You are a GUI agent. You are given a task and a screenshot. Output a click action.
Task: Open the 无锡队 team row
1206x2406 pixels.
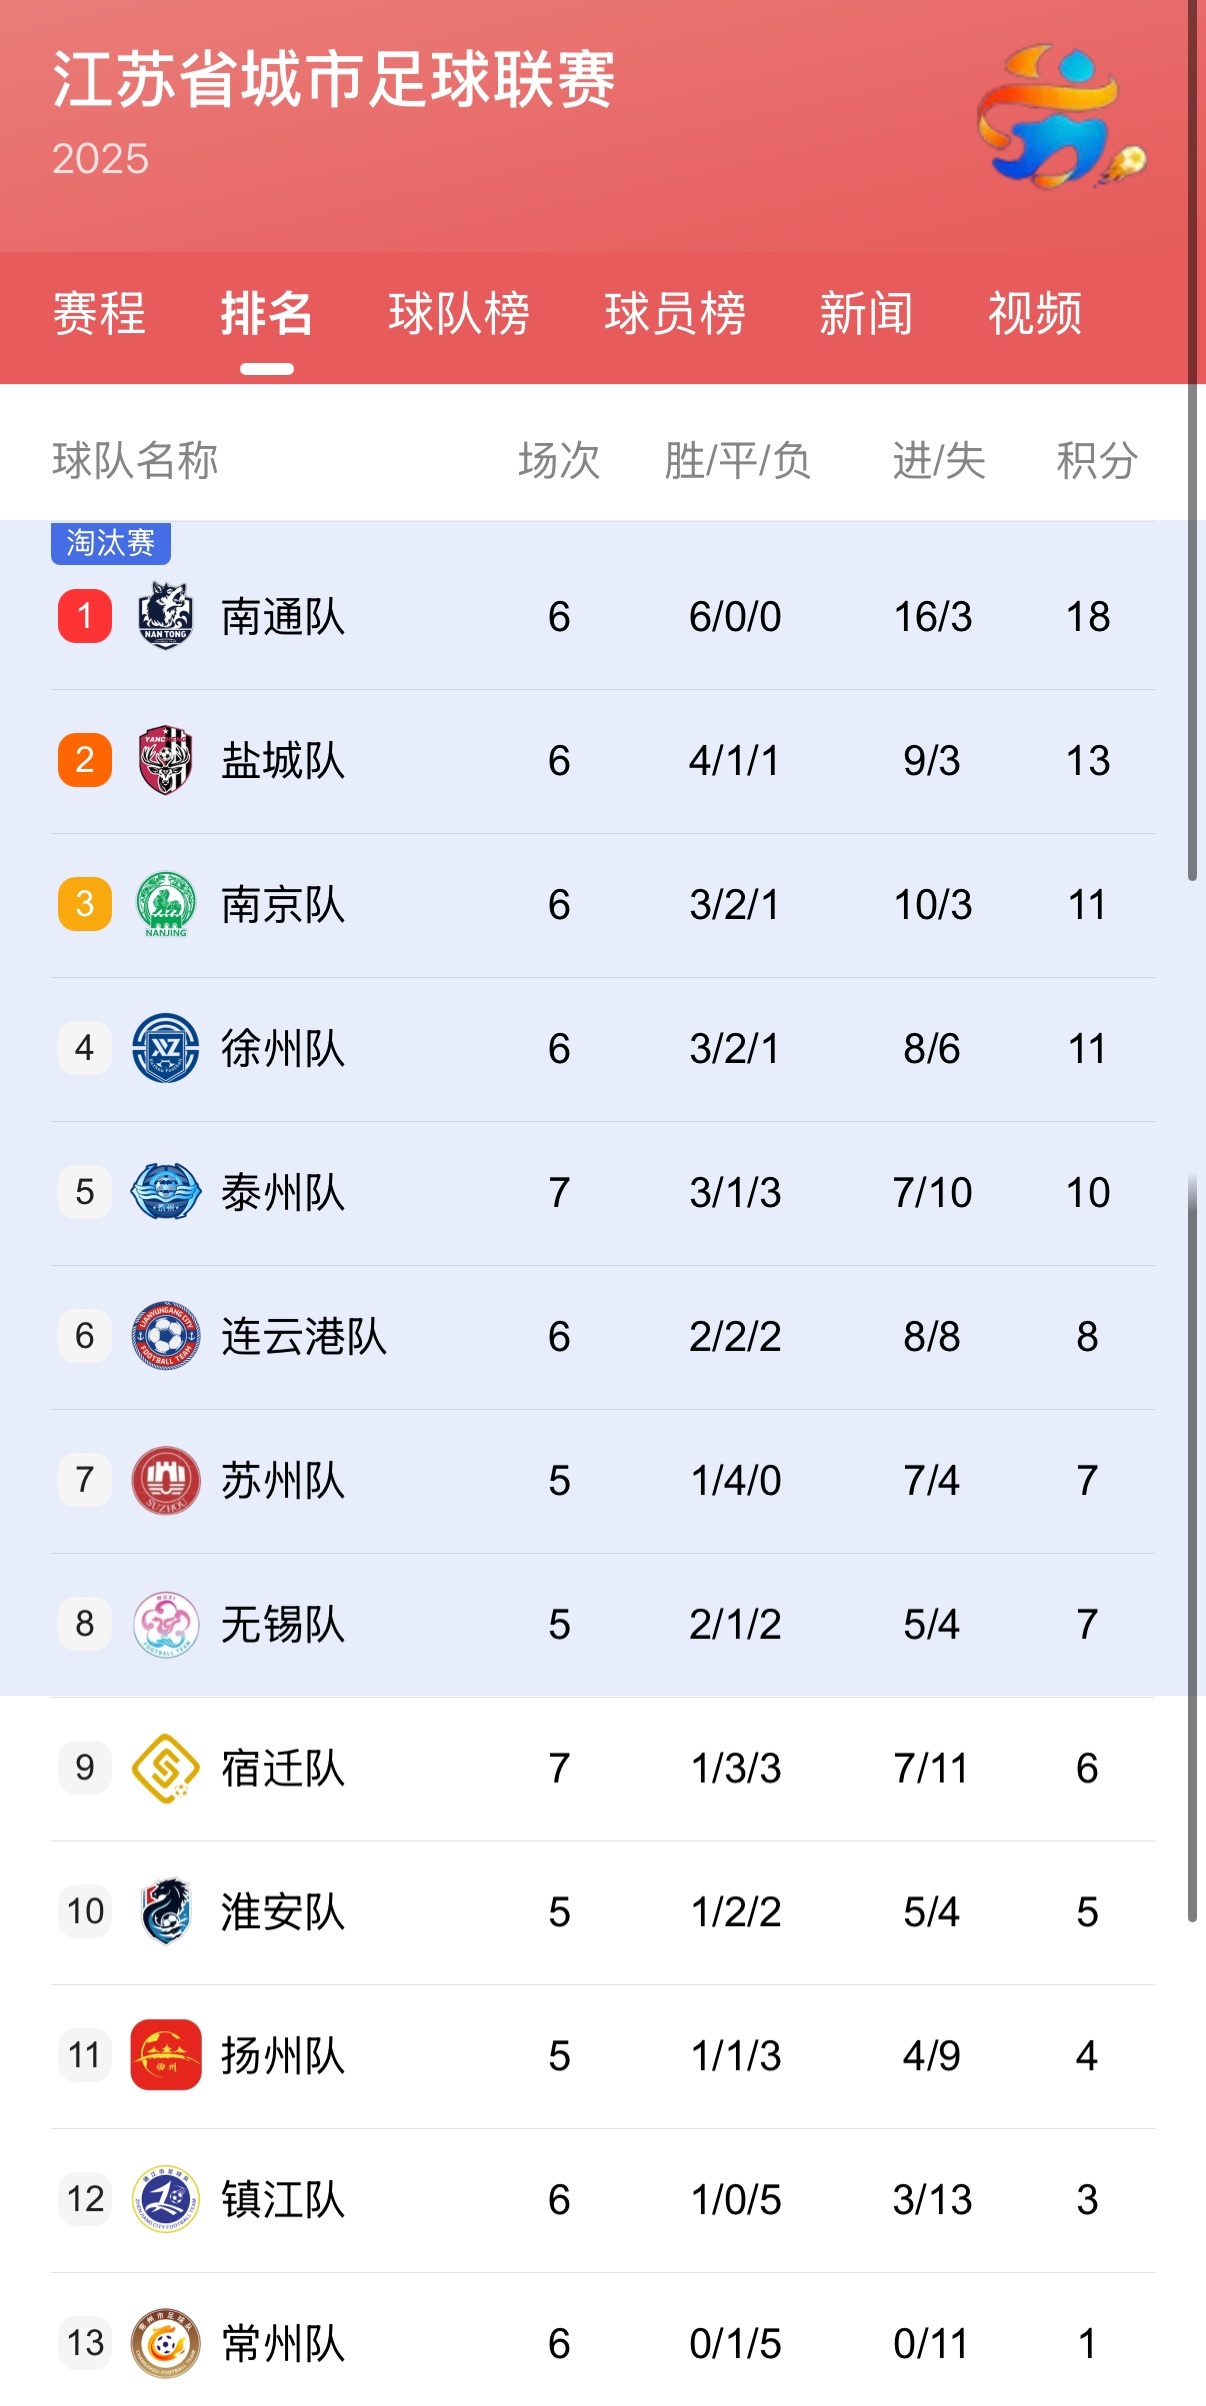603,1624
